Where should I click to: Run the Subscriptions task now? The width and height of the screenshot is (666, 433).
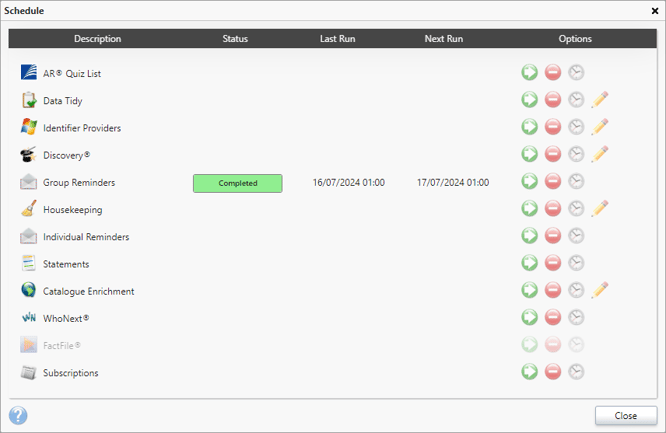pos(529,372)
